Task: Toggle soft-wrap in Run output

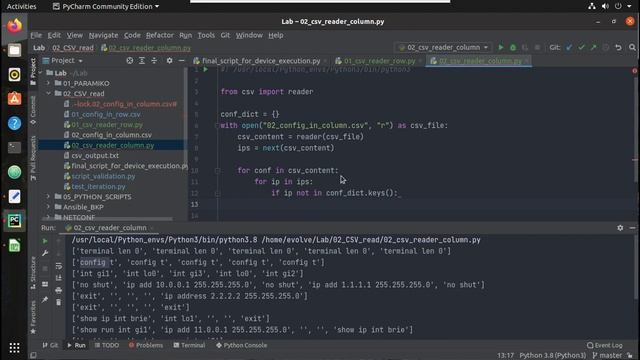Action: point(59,266)
